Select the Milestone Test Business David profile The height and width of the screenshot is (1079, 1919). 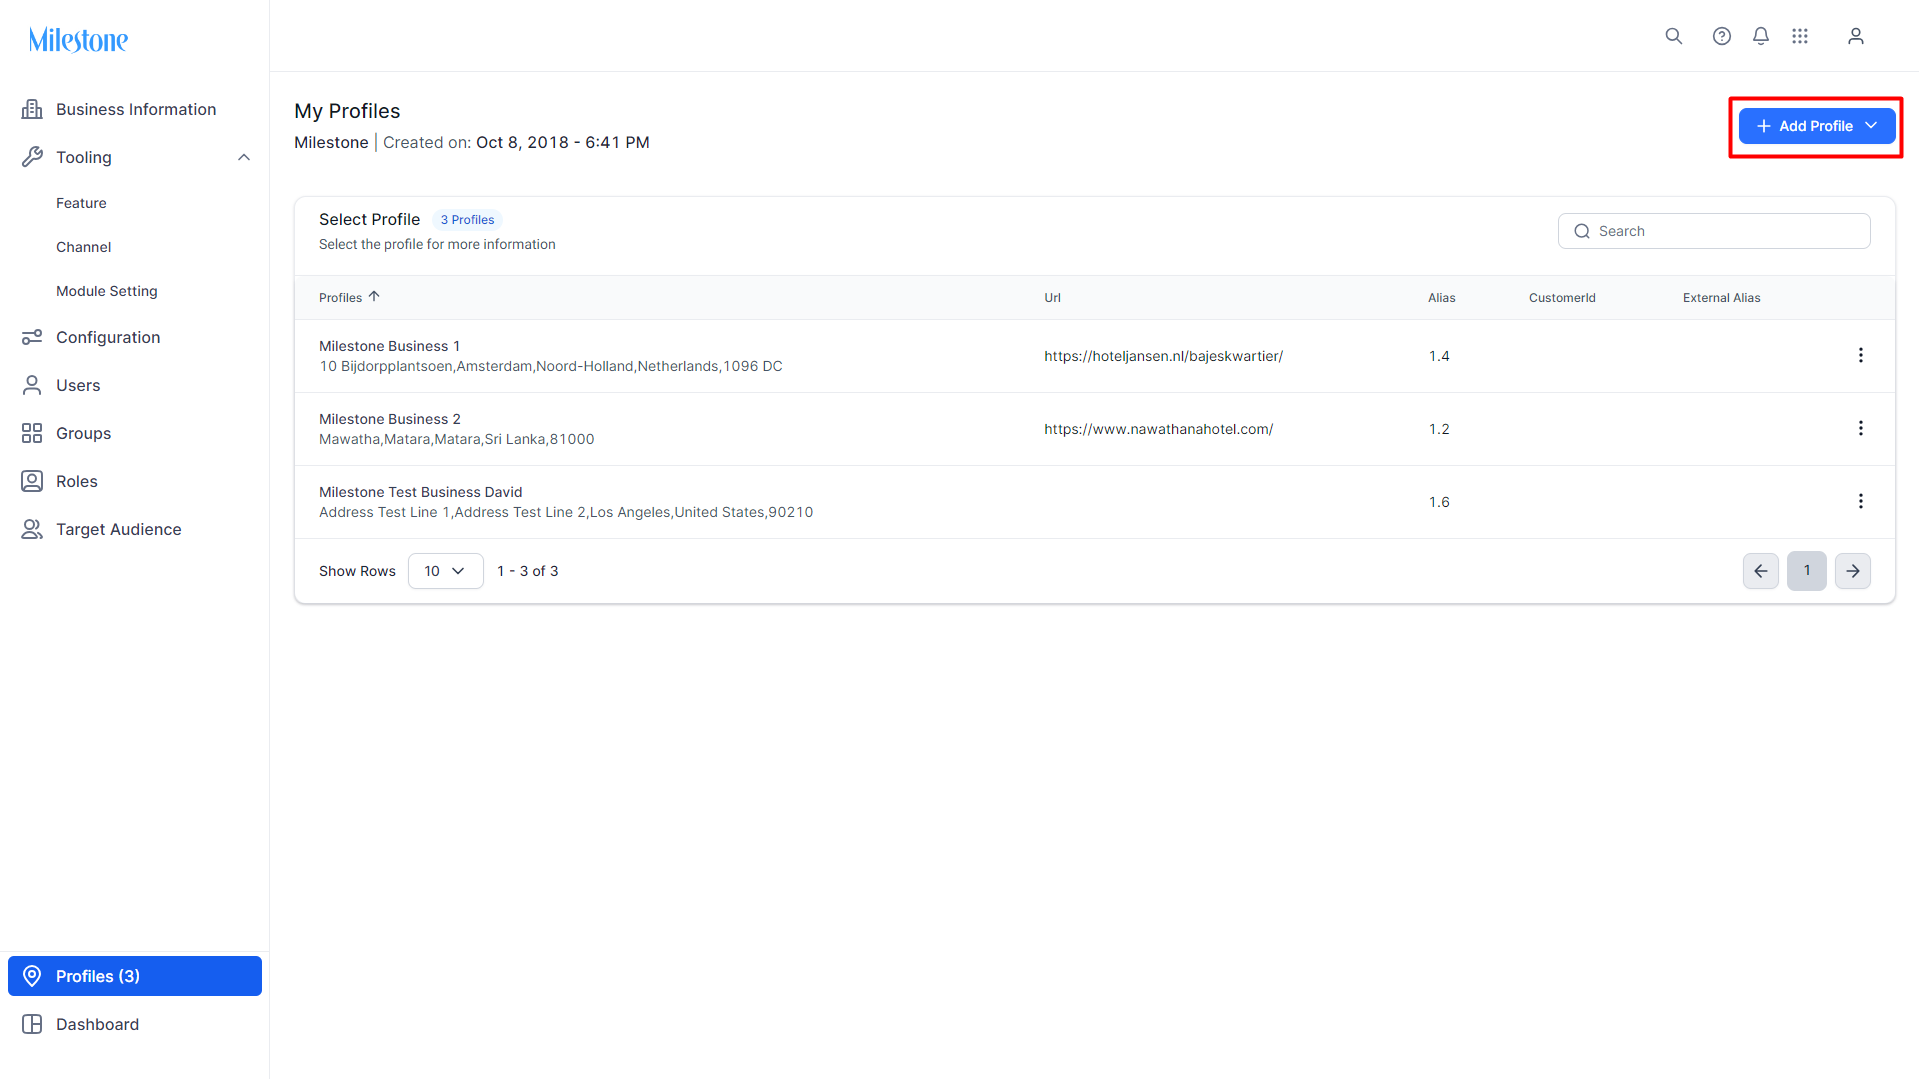420,492
